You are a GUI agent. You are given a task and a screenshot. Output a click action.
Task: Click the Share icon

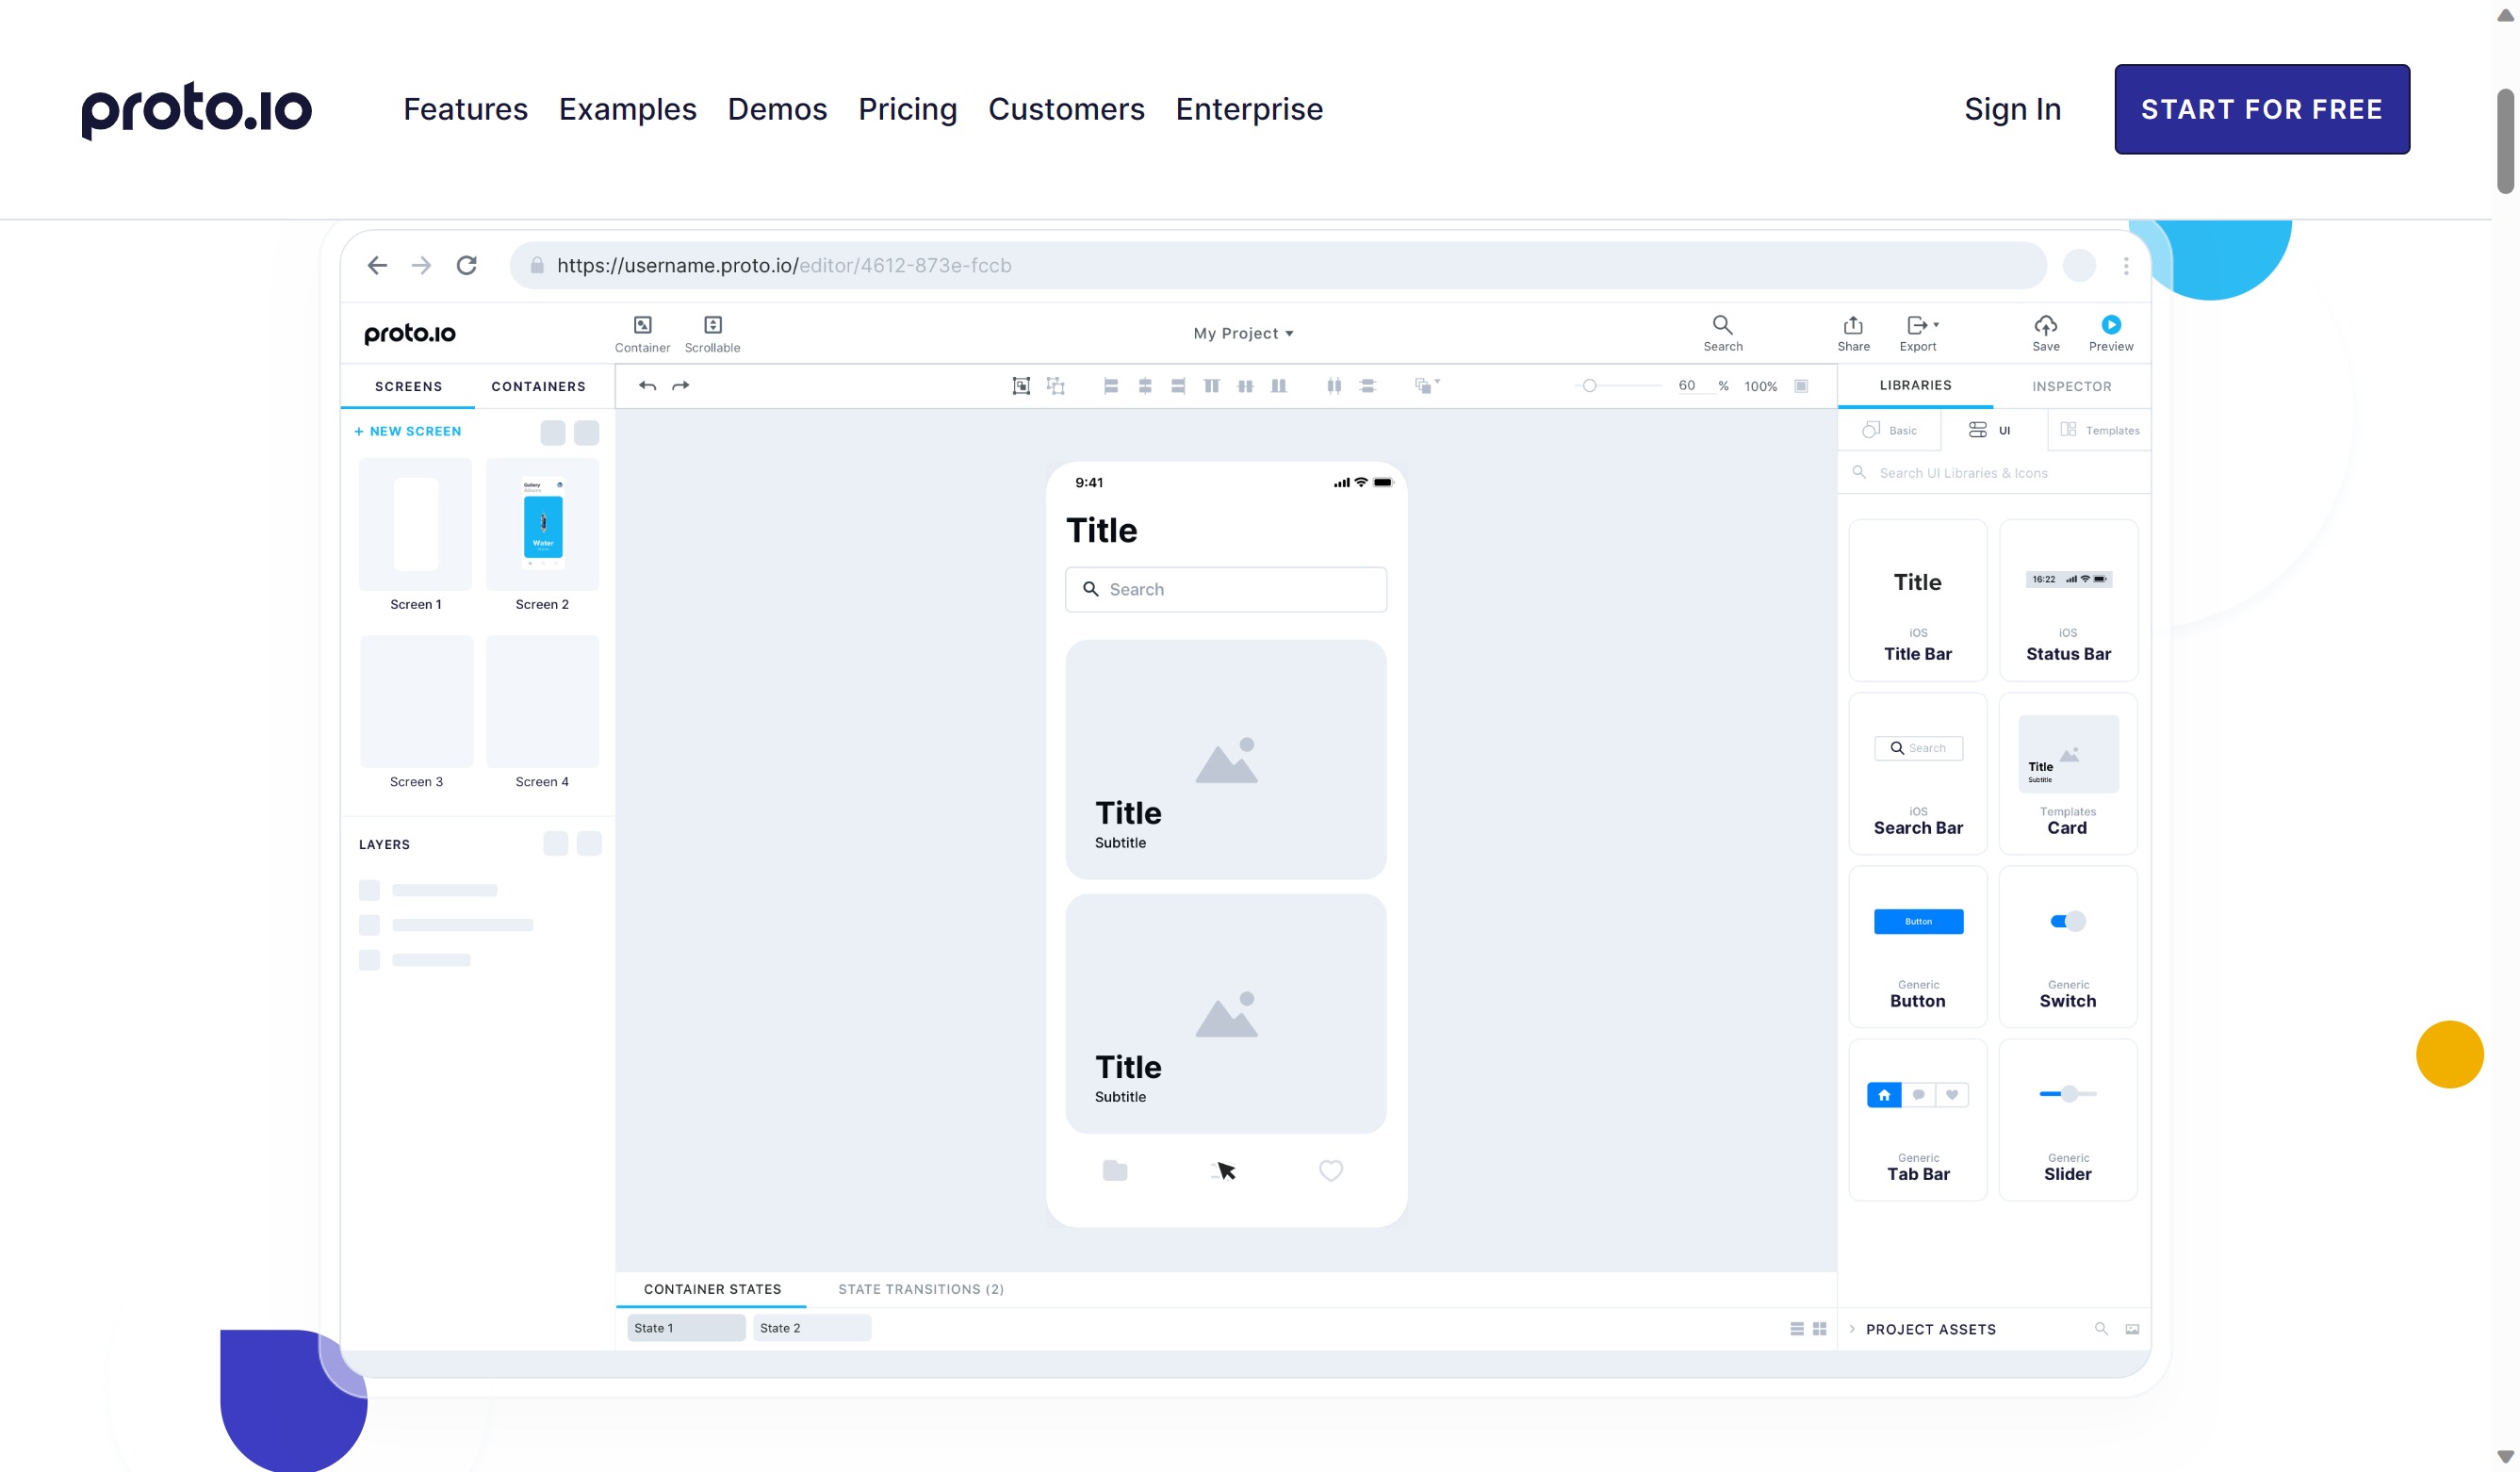tap(1853, 325)
